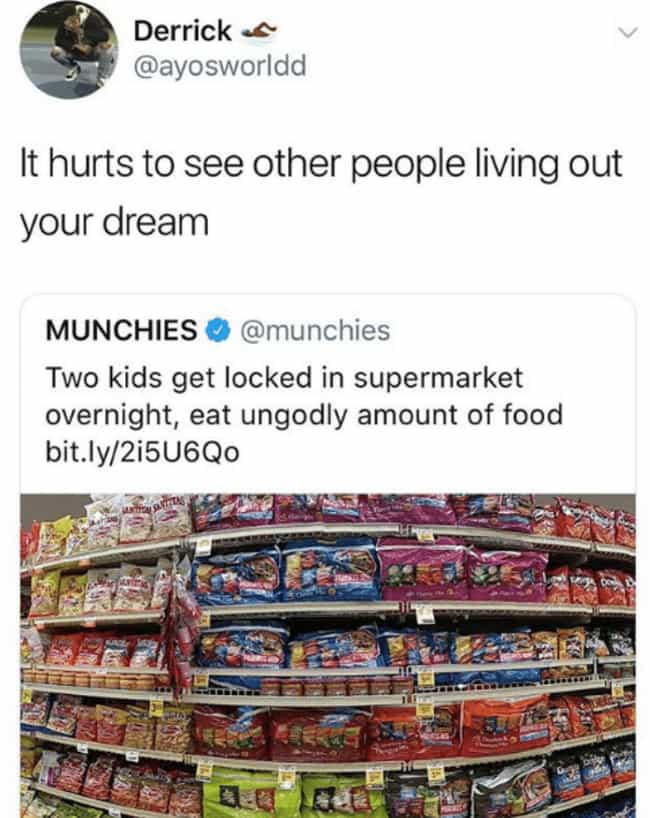Click 'overnight, eat ungodly amount' text line
650x818 pixels.
[305, 415]
